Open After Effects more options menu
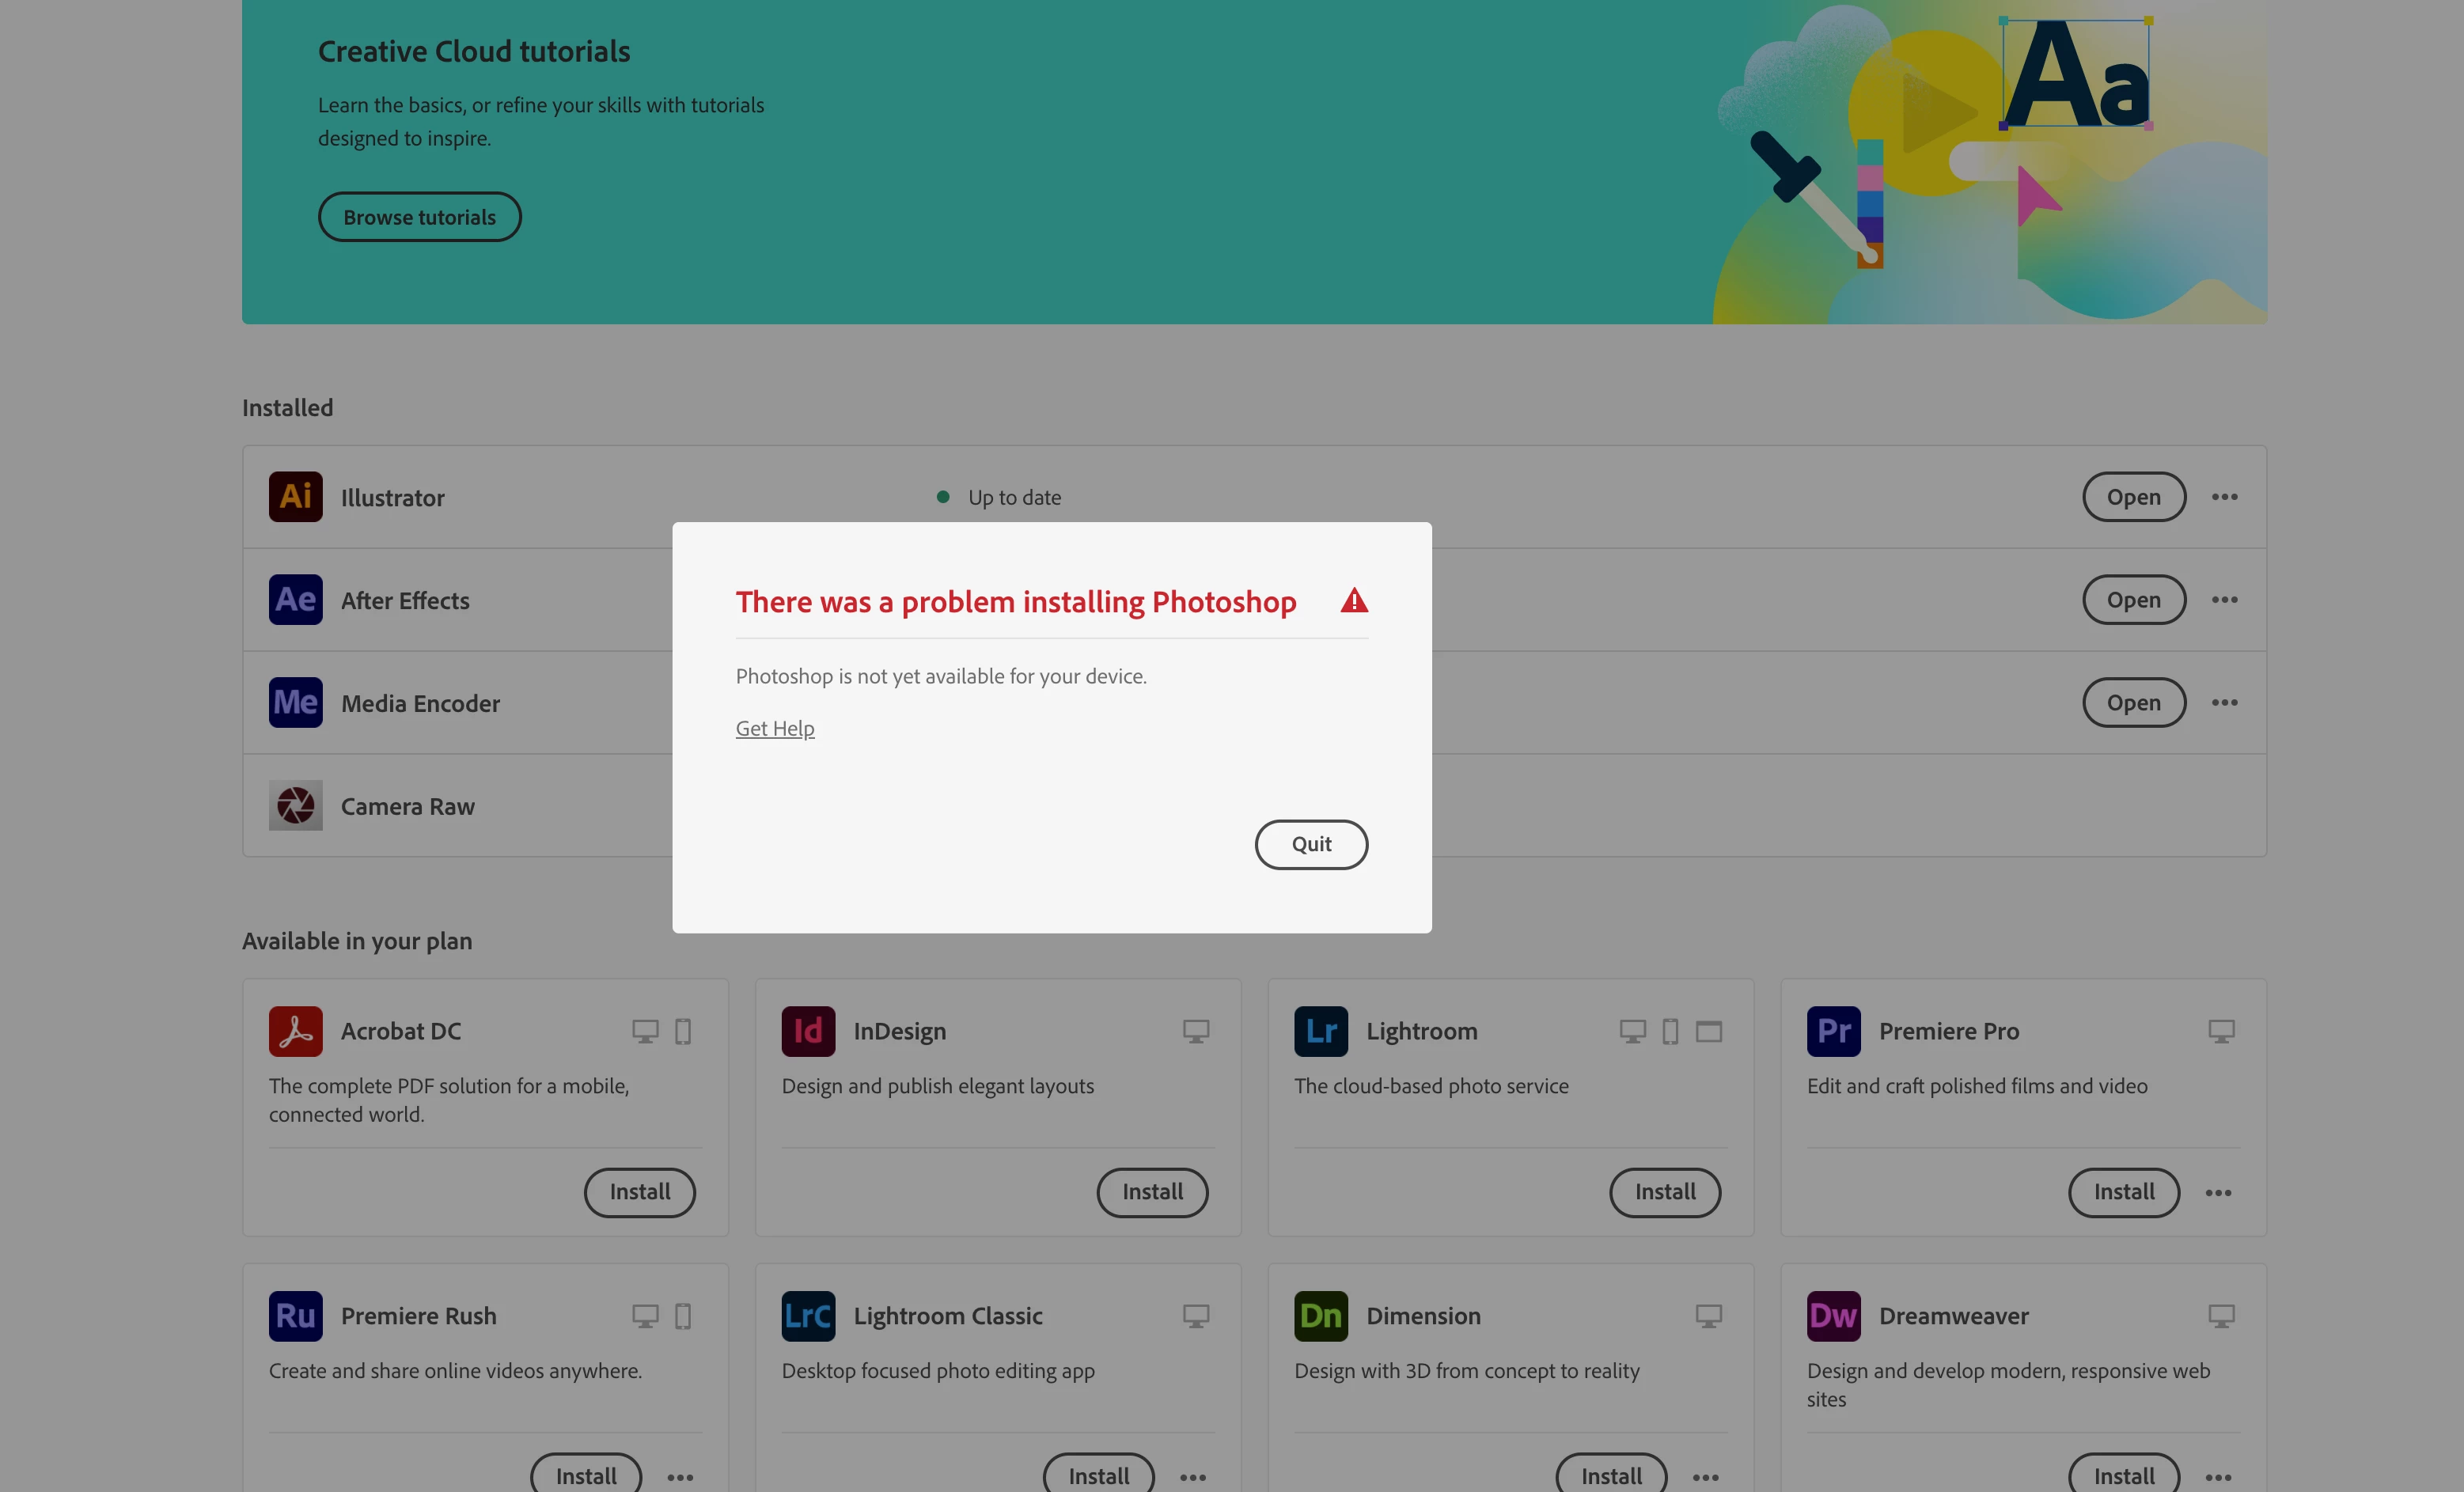2464x1492 pixels. pyautogui.click(x=2225, y=600)
